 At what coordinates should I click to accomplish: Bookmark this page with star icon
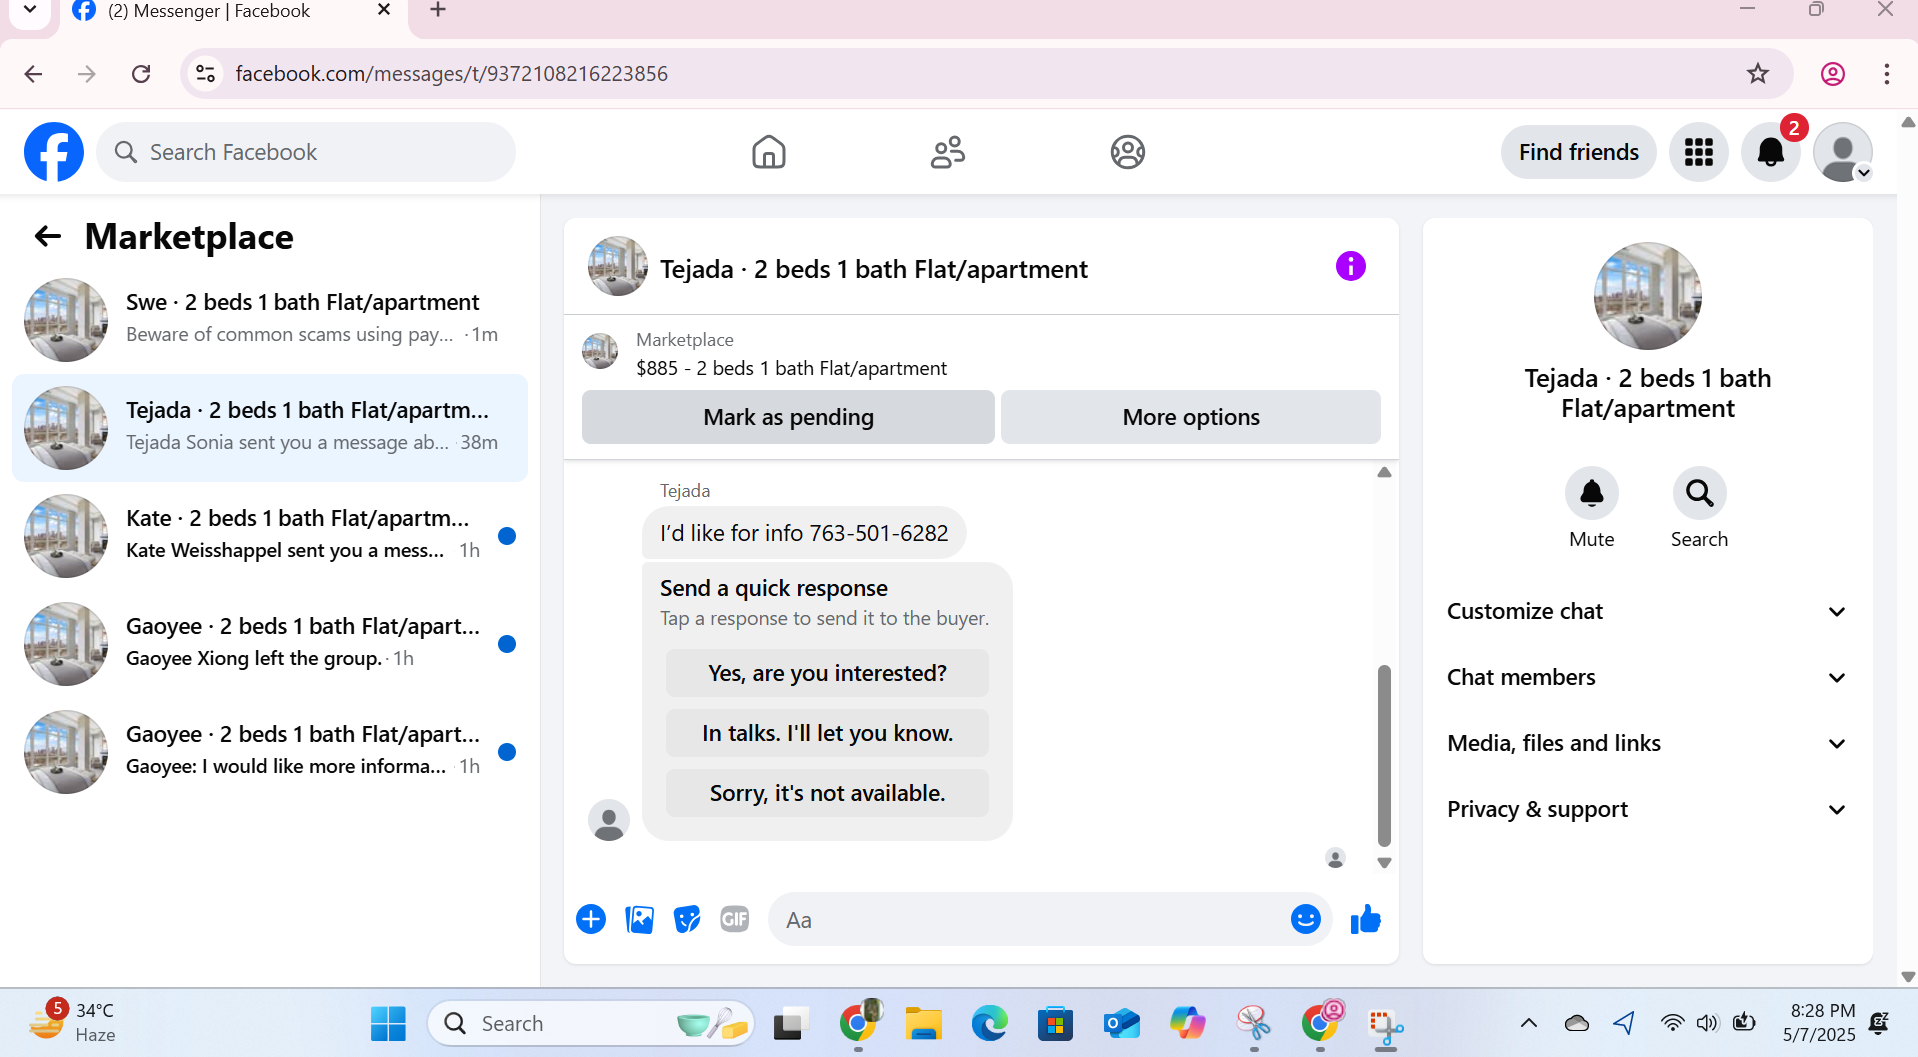(x=1757, y=73)
